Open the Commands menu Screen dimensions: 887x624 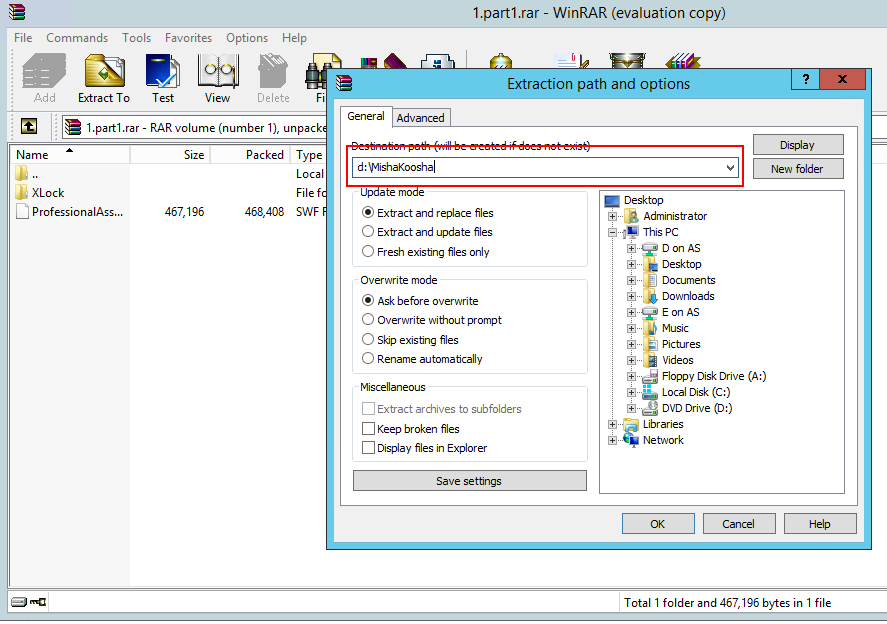pos(77,38)
